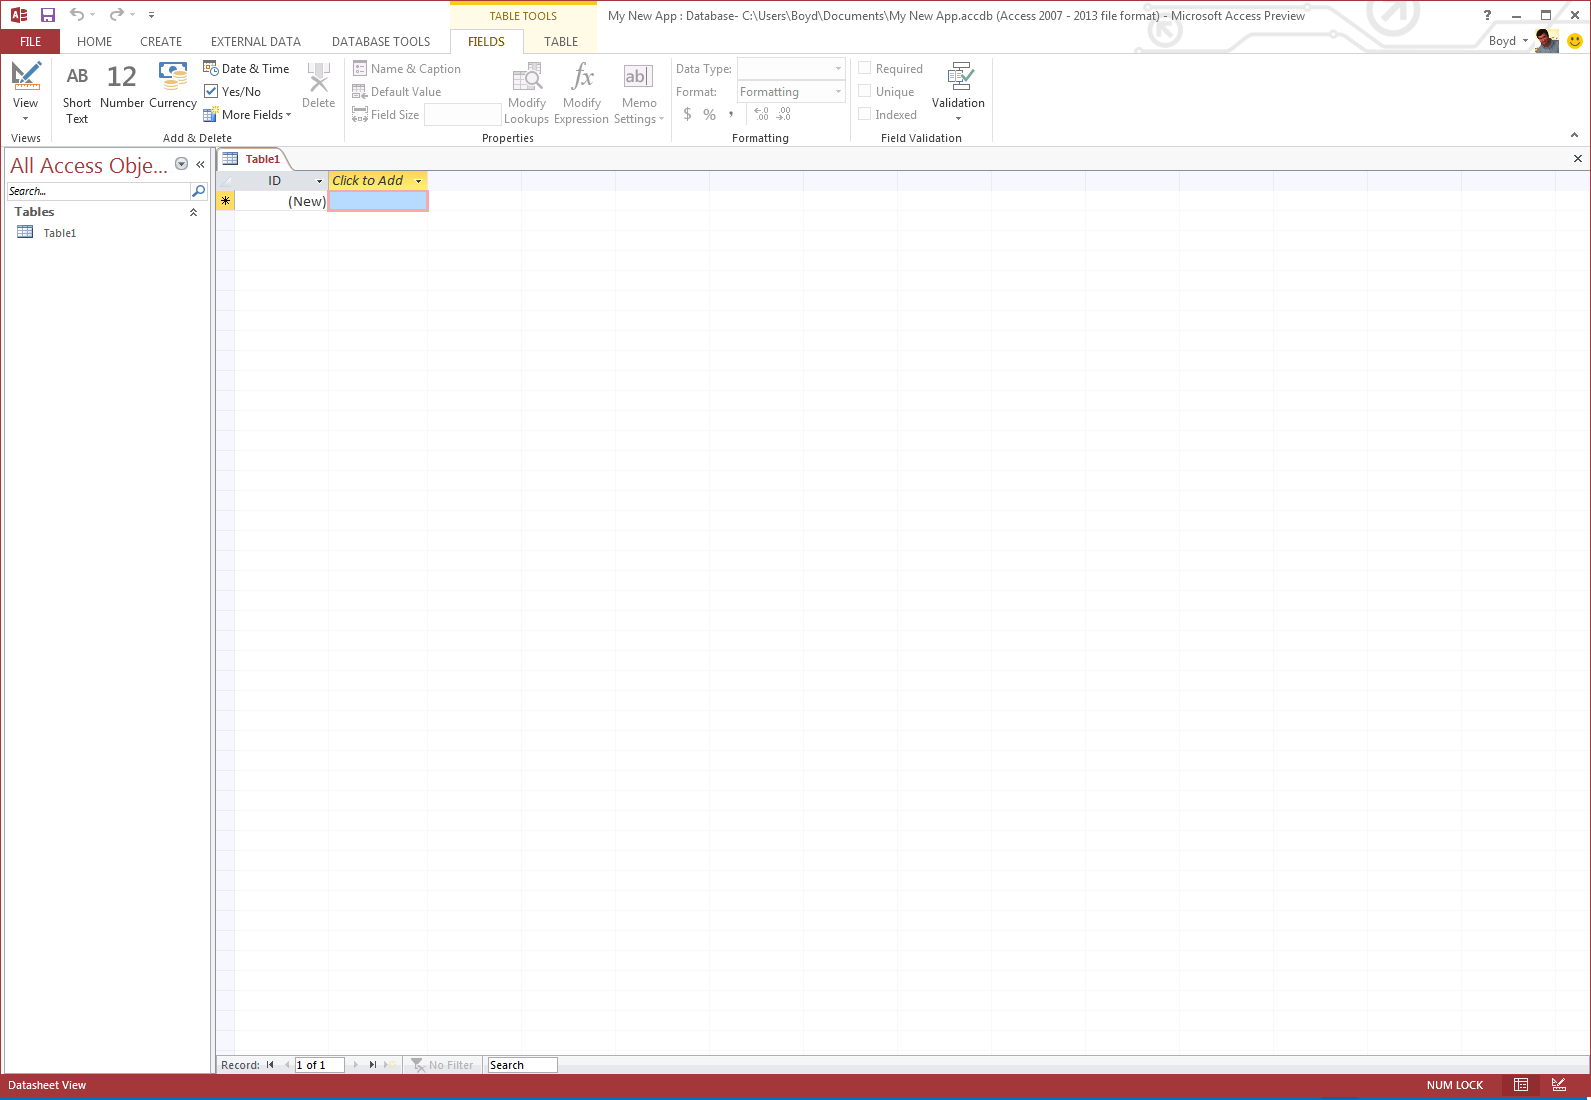Click the Access application icon
This screenshot has width=1591, height=1100.
[18, 15]
